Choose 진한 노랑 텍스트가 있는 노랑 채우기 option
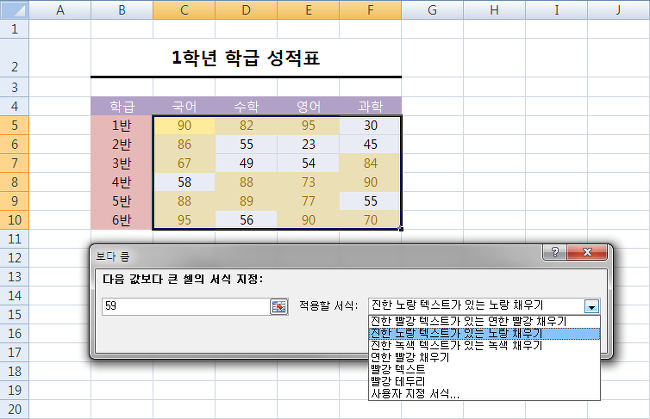This screenshot has height=419, width=650. click(484, 333)
